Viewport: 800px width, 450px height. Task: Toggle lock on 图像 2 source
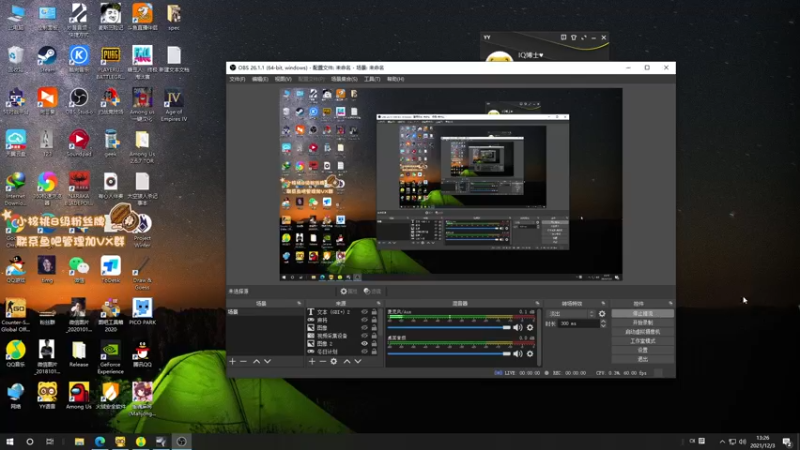coord(374,344)
